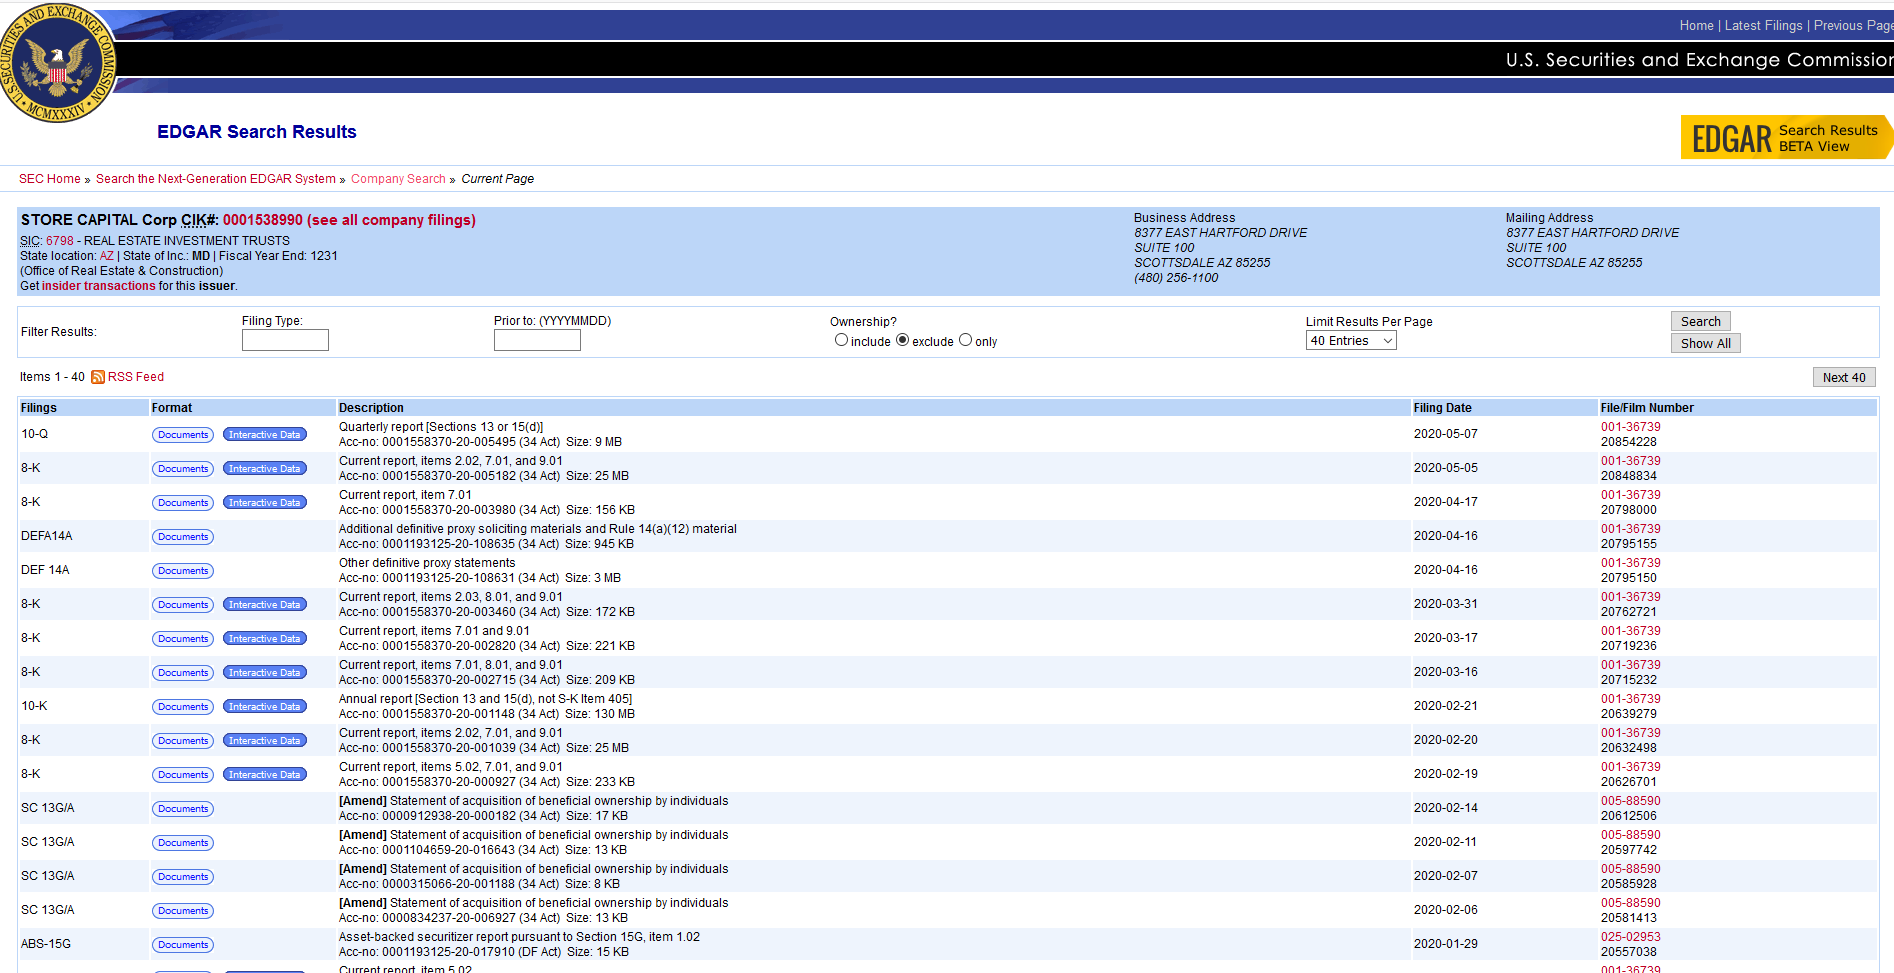Open file number 001-36739 for the 10-Q row
The image size is (1894, 973).
pos(1630,427)
